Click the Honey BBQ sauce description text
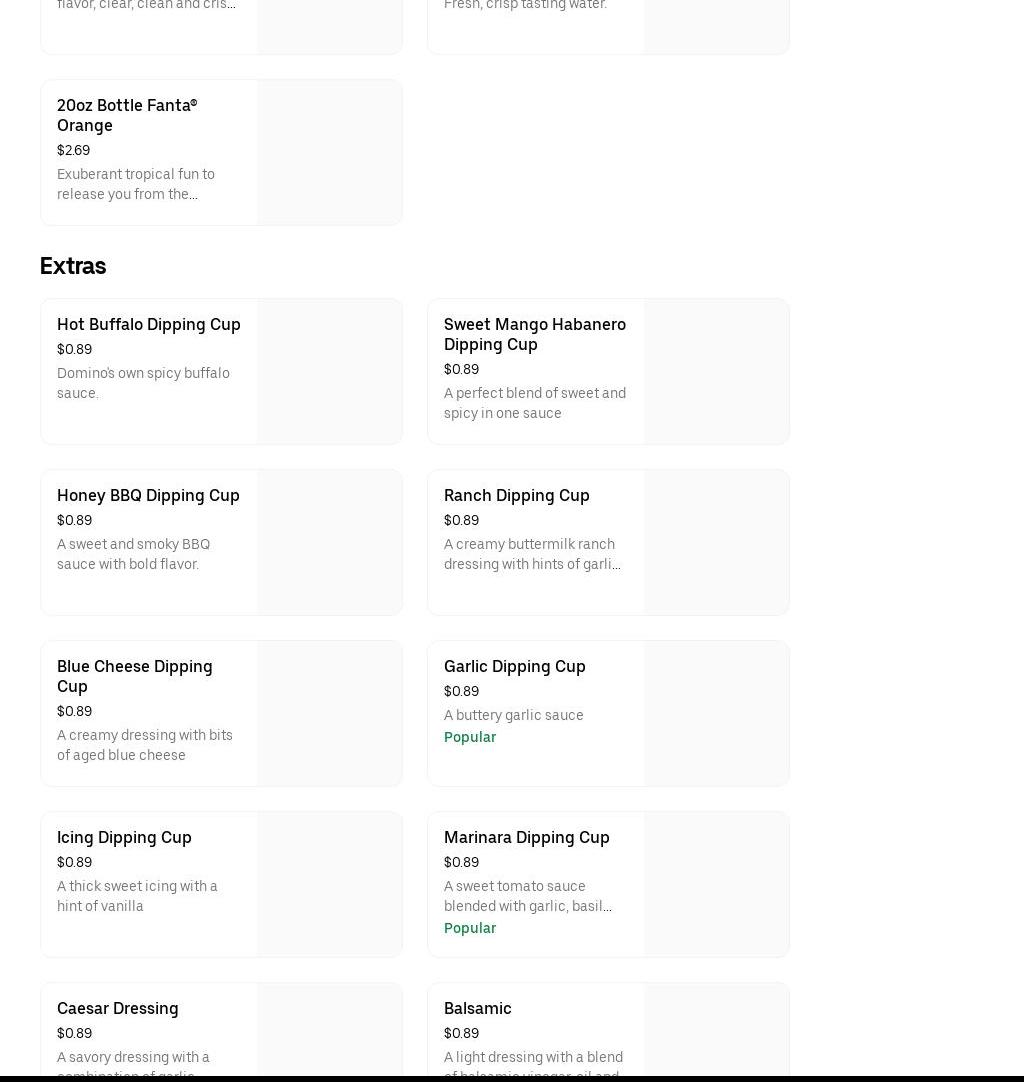This screenshot has width=1024, height=1082. point(133,554)
